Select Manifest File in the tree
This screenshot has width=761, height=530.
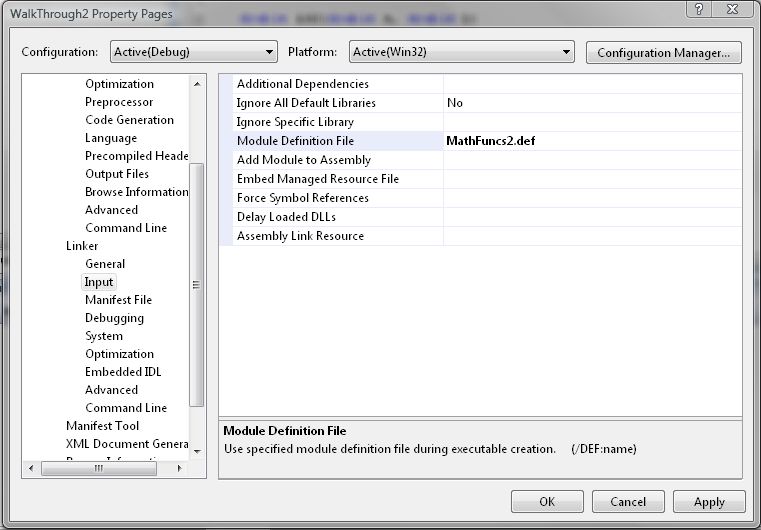pos(118,300)
